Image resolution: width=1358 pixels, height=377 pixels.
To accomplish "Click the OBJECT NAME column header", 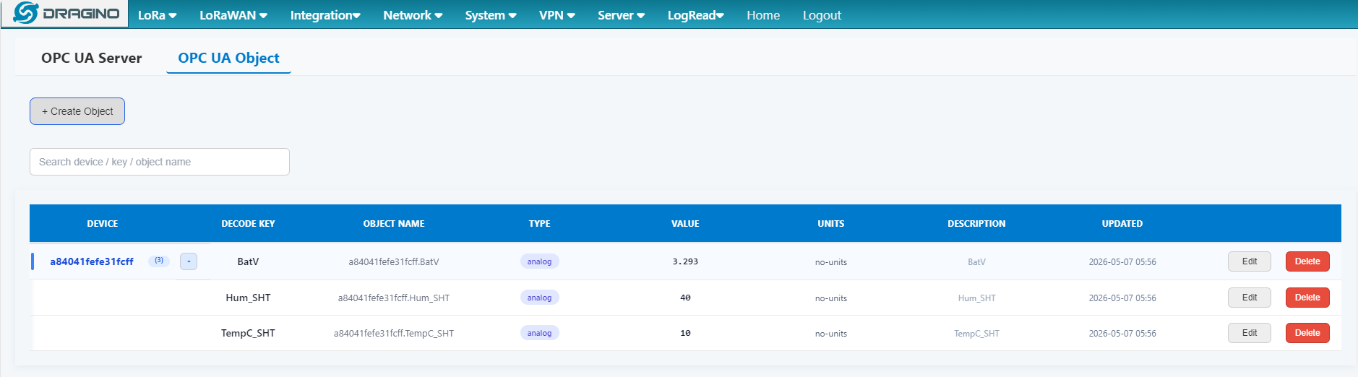I will 394,224.
